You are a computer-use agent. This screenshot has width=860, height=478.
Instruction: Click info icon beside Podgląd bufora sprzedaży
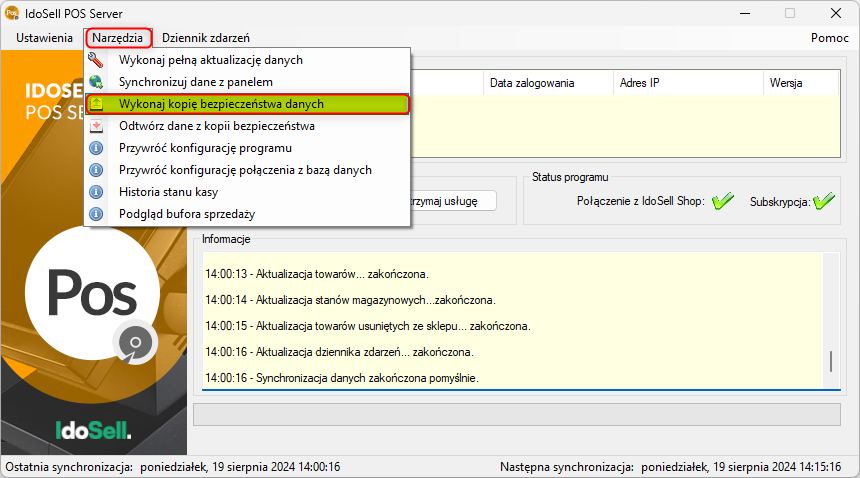(96, 214)
